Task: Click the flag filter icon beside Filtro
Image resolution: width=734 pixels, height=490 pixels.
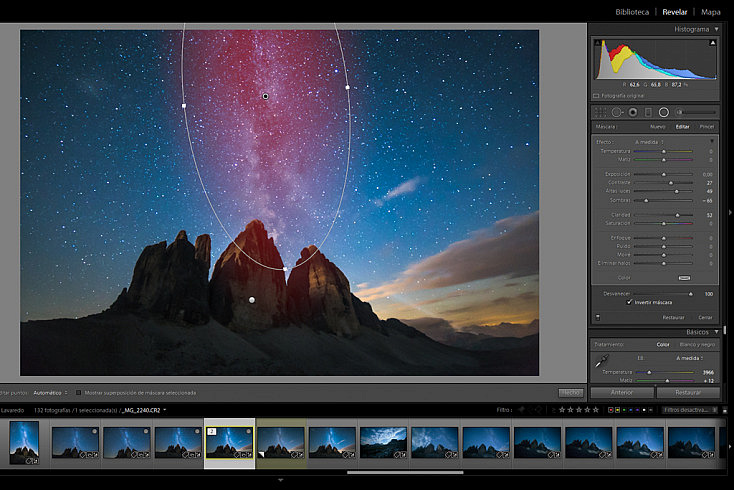Action: [x=521, y=410]
